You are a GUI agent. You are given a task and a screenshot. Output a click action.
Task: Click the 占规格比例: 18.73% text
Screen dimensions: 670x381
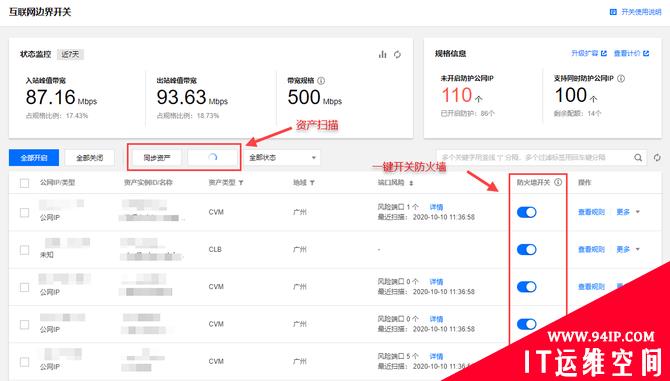pos(188,116)
